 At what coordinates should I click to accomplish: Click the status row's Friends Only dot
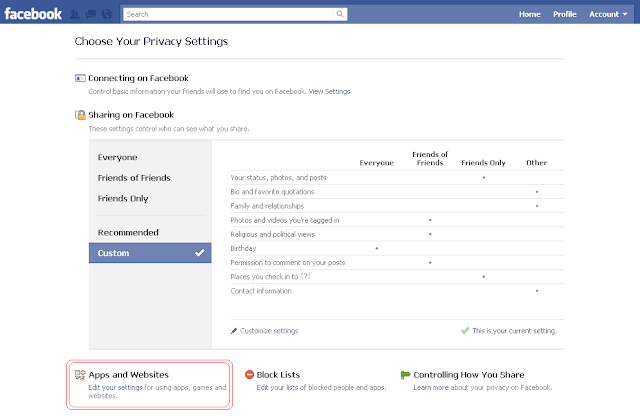pos(484,177)
